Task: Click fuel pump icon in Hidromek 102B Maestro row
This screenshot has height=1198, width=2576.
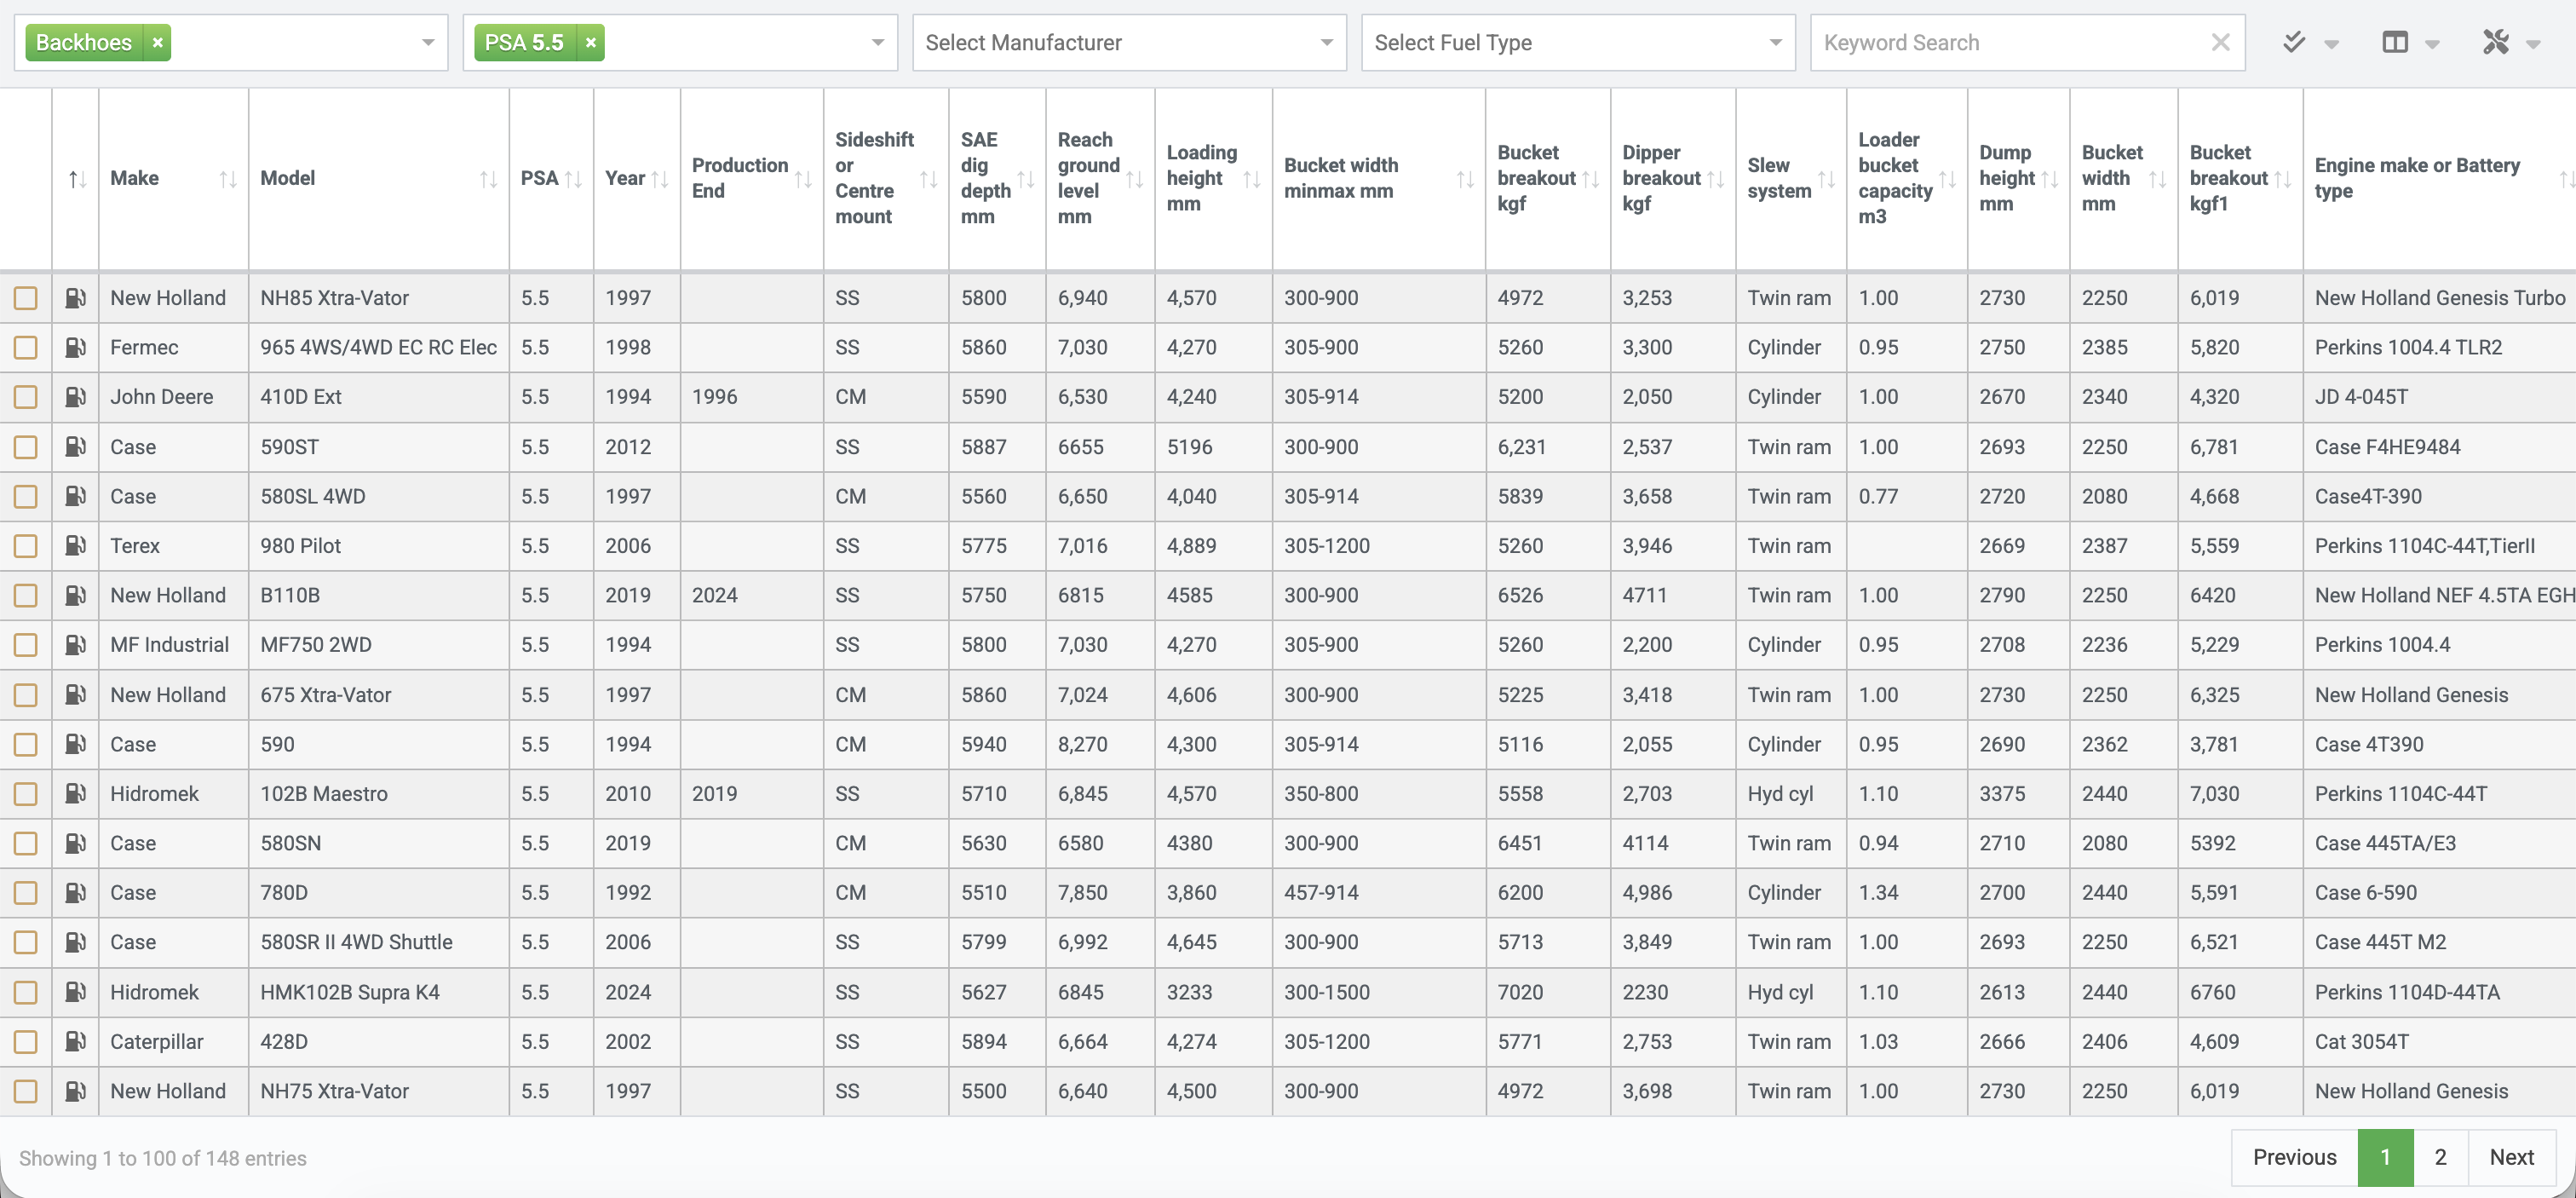Action: pyautogui.click(x=75, y=794)
